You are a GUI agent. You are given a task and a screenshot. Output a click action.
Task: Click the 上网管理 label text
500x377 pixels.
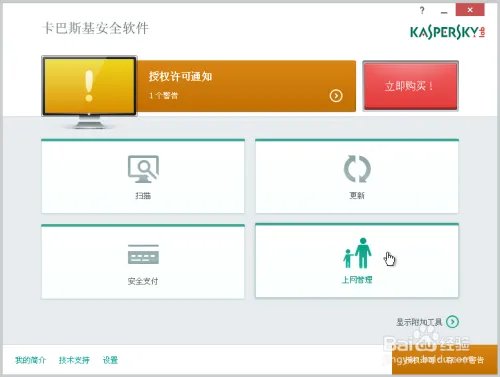pyautogui.click(x=357, y=280)
